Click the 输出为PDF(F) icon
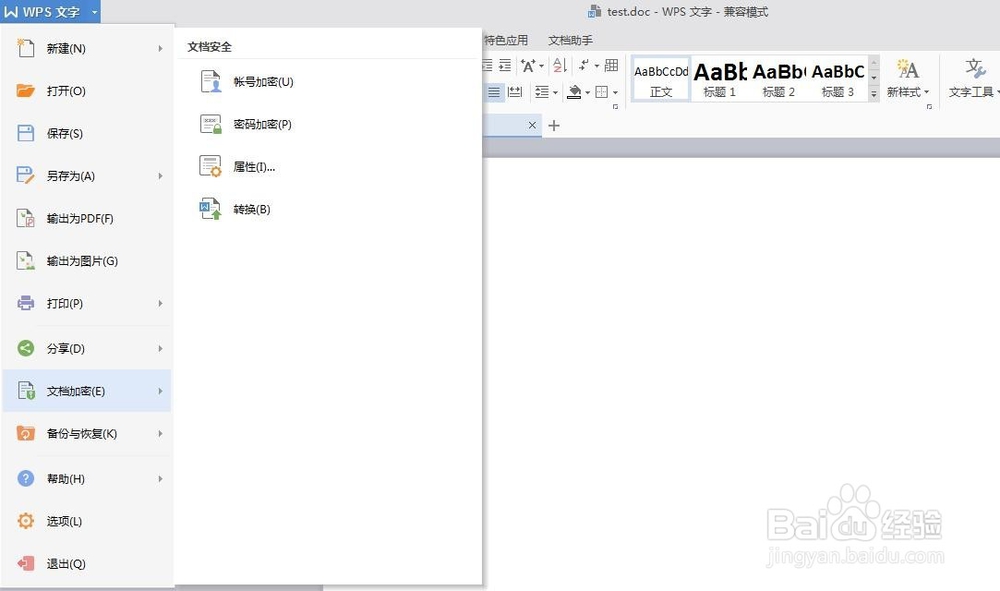The image size is (1000, 591). click(26, 218)
